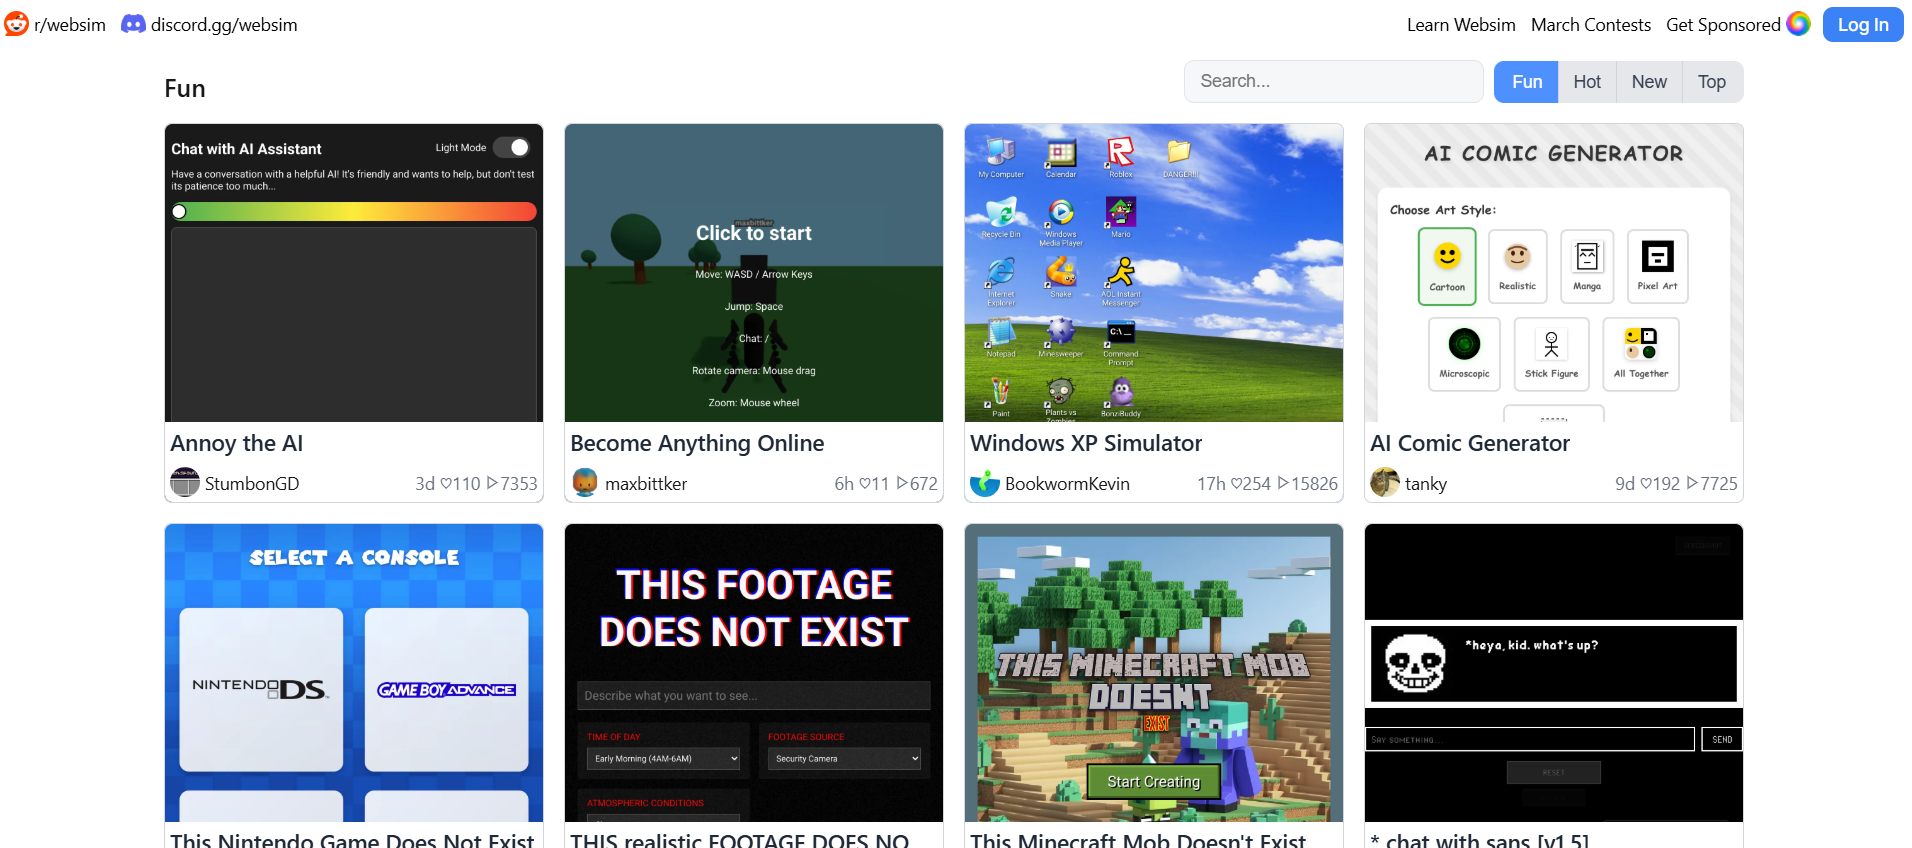Screen dimensions: 1912x848
Task: Open the Time of Day dropdown
Action: 663,758
